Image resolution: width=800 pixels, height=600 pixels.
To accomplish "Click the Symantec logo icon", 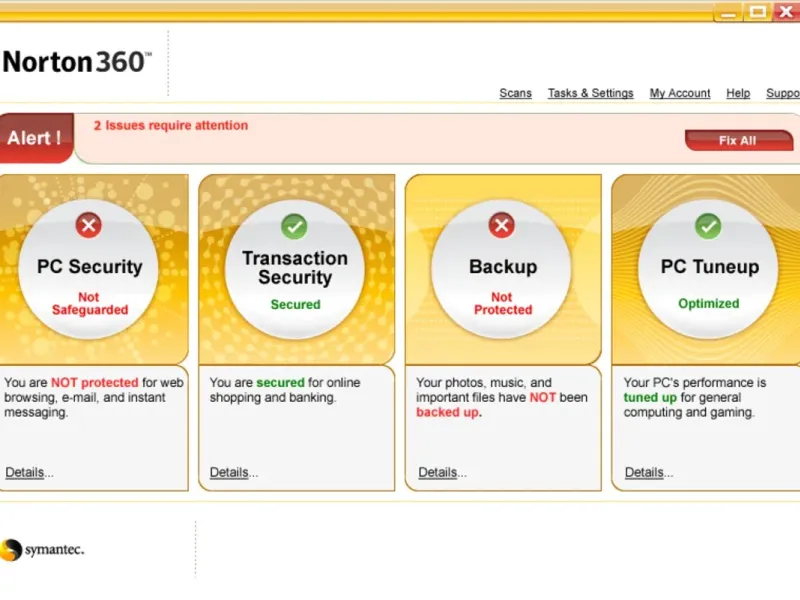I will (x=10, y=550).
